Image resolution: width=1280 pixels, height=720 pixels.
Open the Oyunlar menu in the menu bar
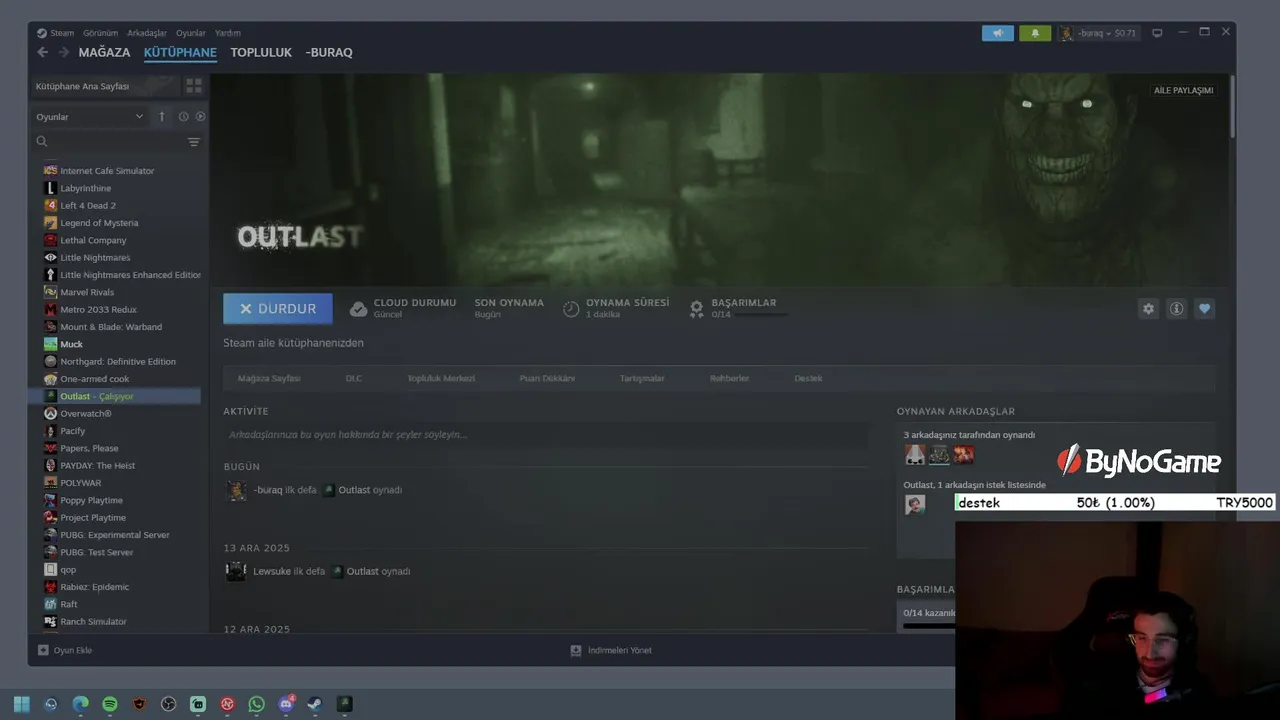point(191,33)
